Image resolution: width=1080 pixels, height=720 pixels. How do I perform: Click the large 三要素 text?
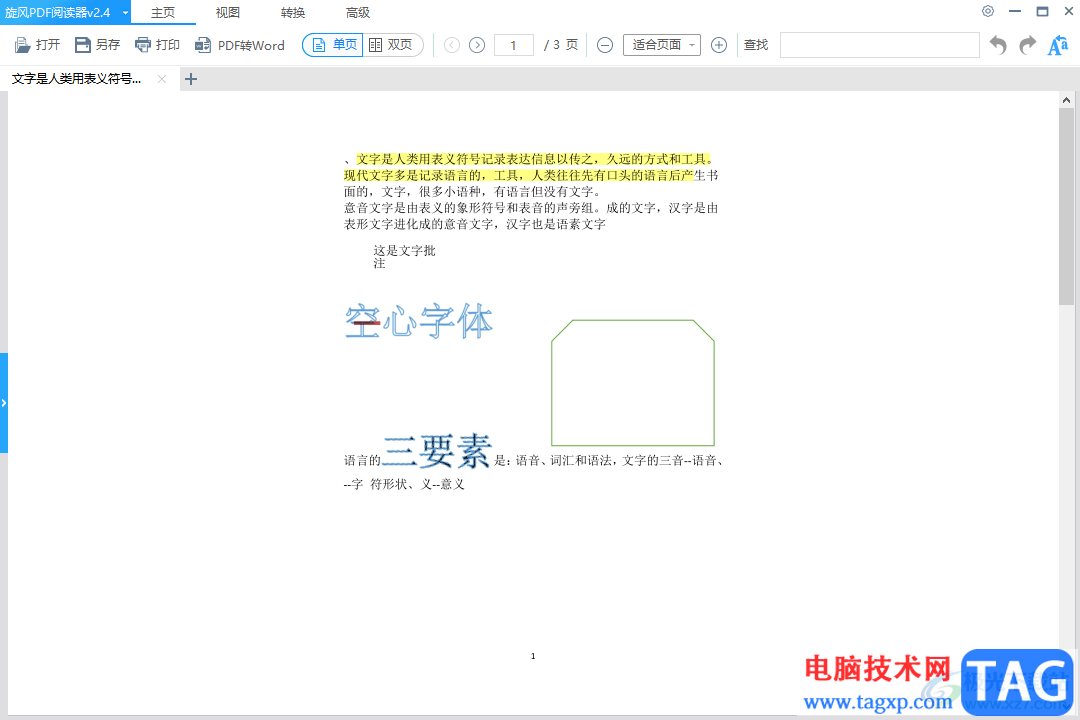pyautogui.click(x=437, y=451)
